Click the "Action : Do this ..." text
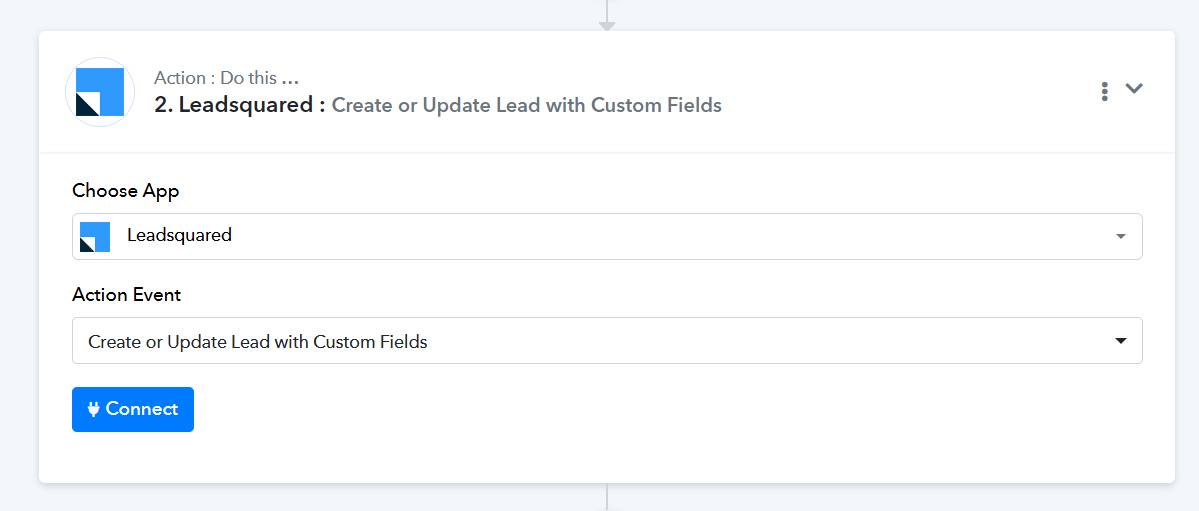1199x511 pixels. pos(227,78)
